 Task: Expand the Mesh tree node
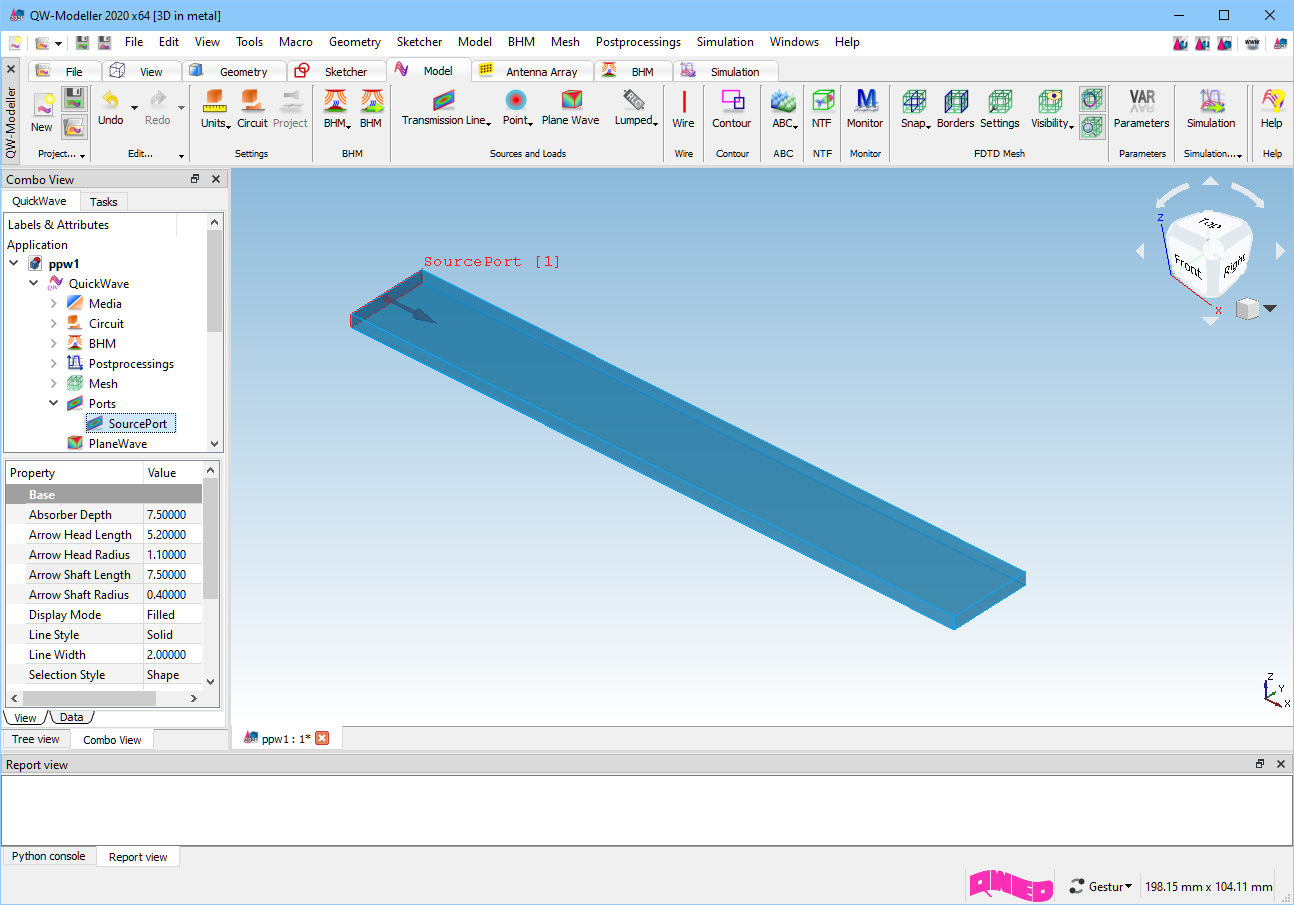point(53,384)
